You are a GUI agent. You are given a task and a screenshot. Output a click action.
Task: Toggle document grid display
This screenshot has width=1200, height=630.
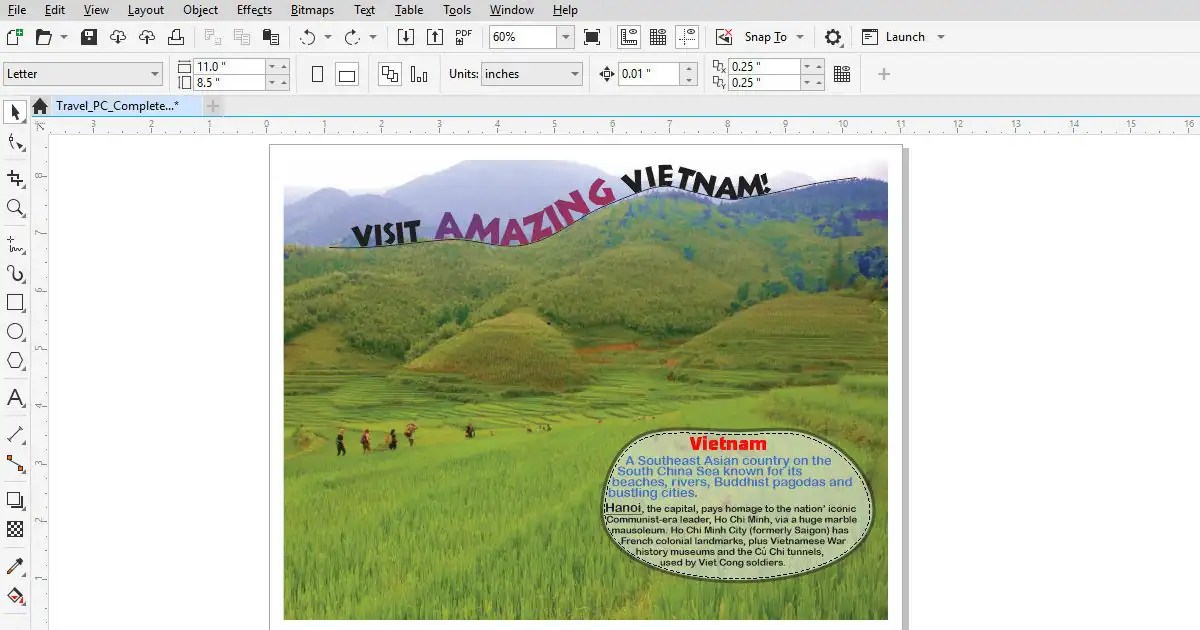pyautogui.click(x=659, y=36)
